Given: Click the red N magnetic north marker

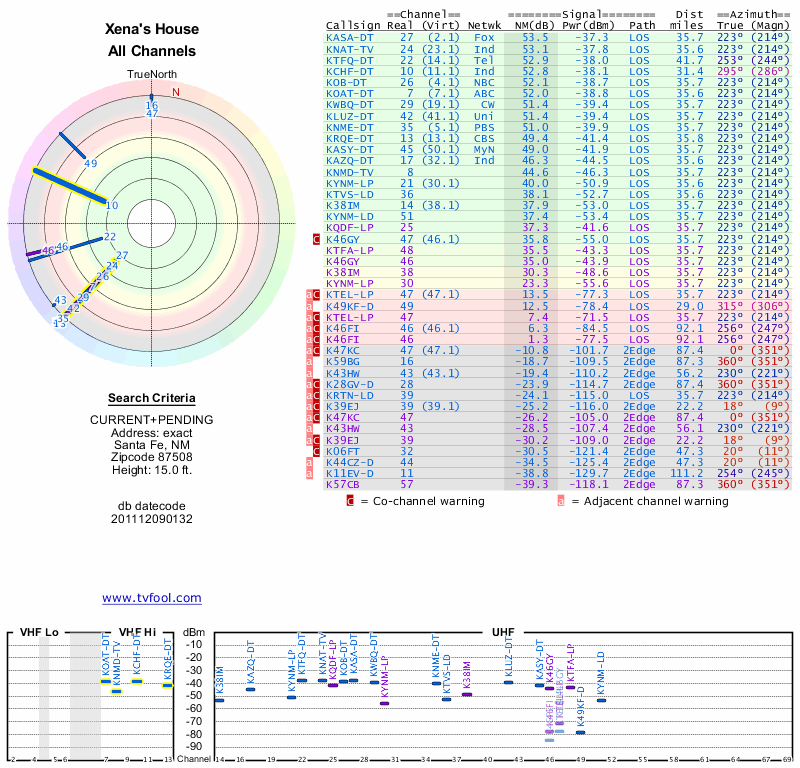Looking at the screenshot, I should (176, 92).
